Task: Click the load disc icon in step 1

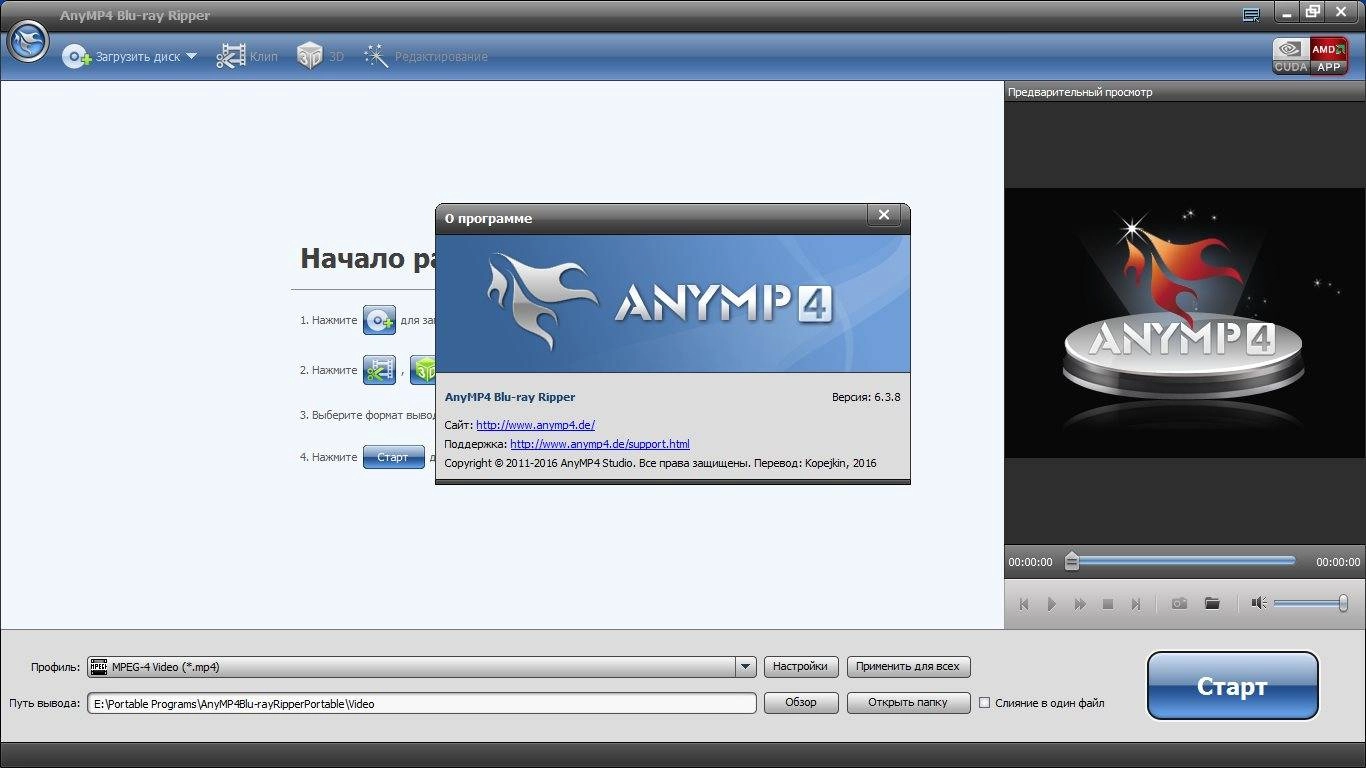Action: [x=379, y=320]
